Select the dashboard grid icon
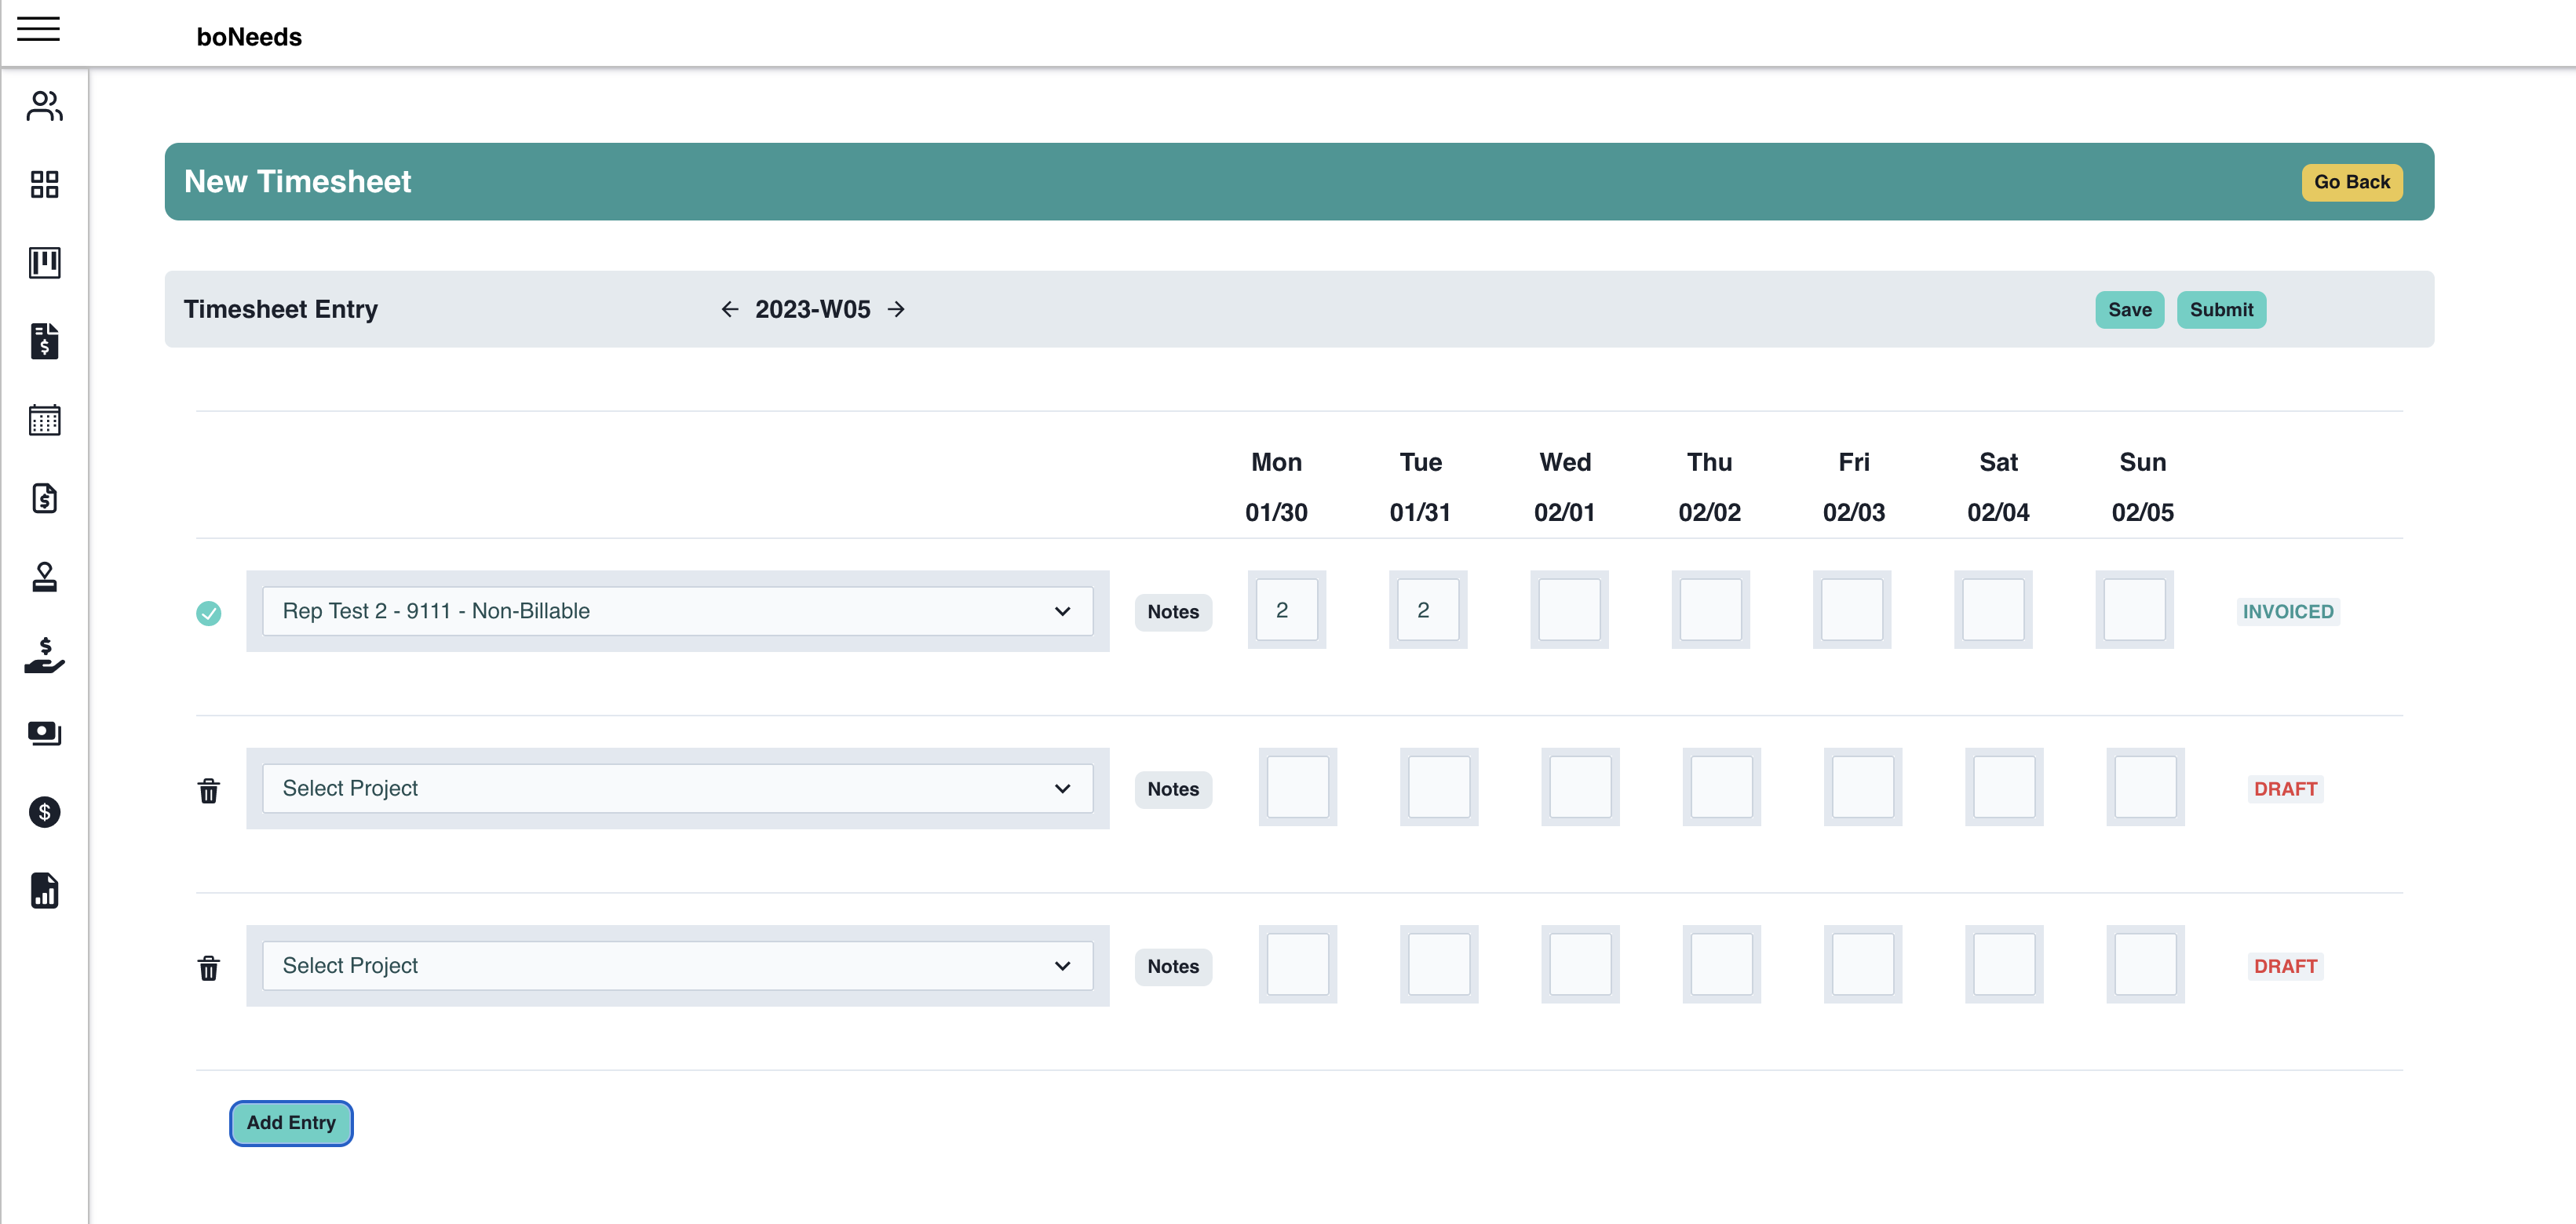The height and width of the screenshot is (1224, 2576). click(44, 185)
